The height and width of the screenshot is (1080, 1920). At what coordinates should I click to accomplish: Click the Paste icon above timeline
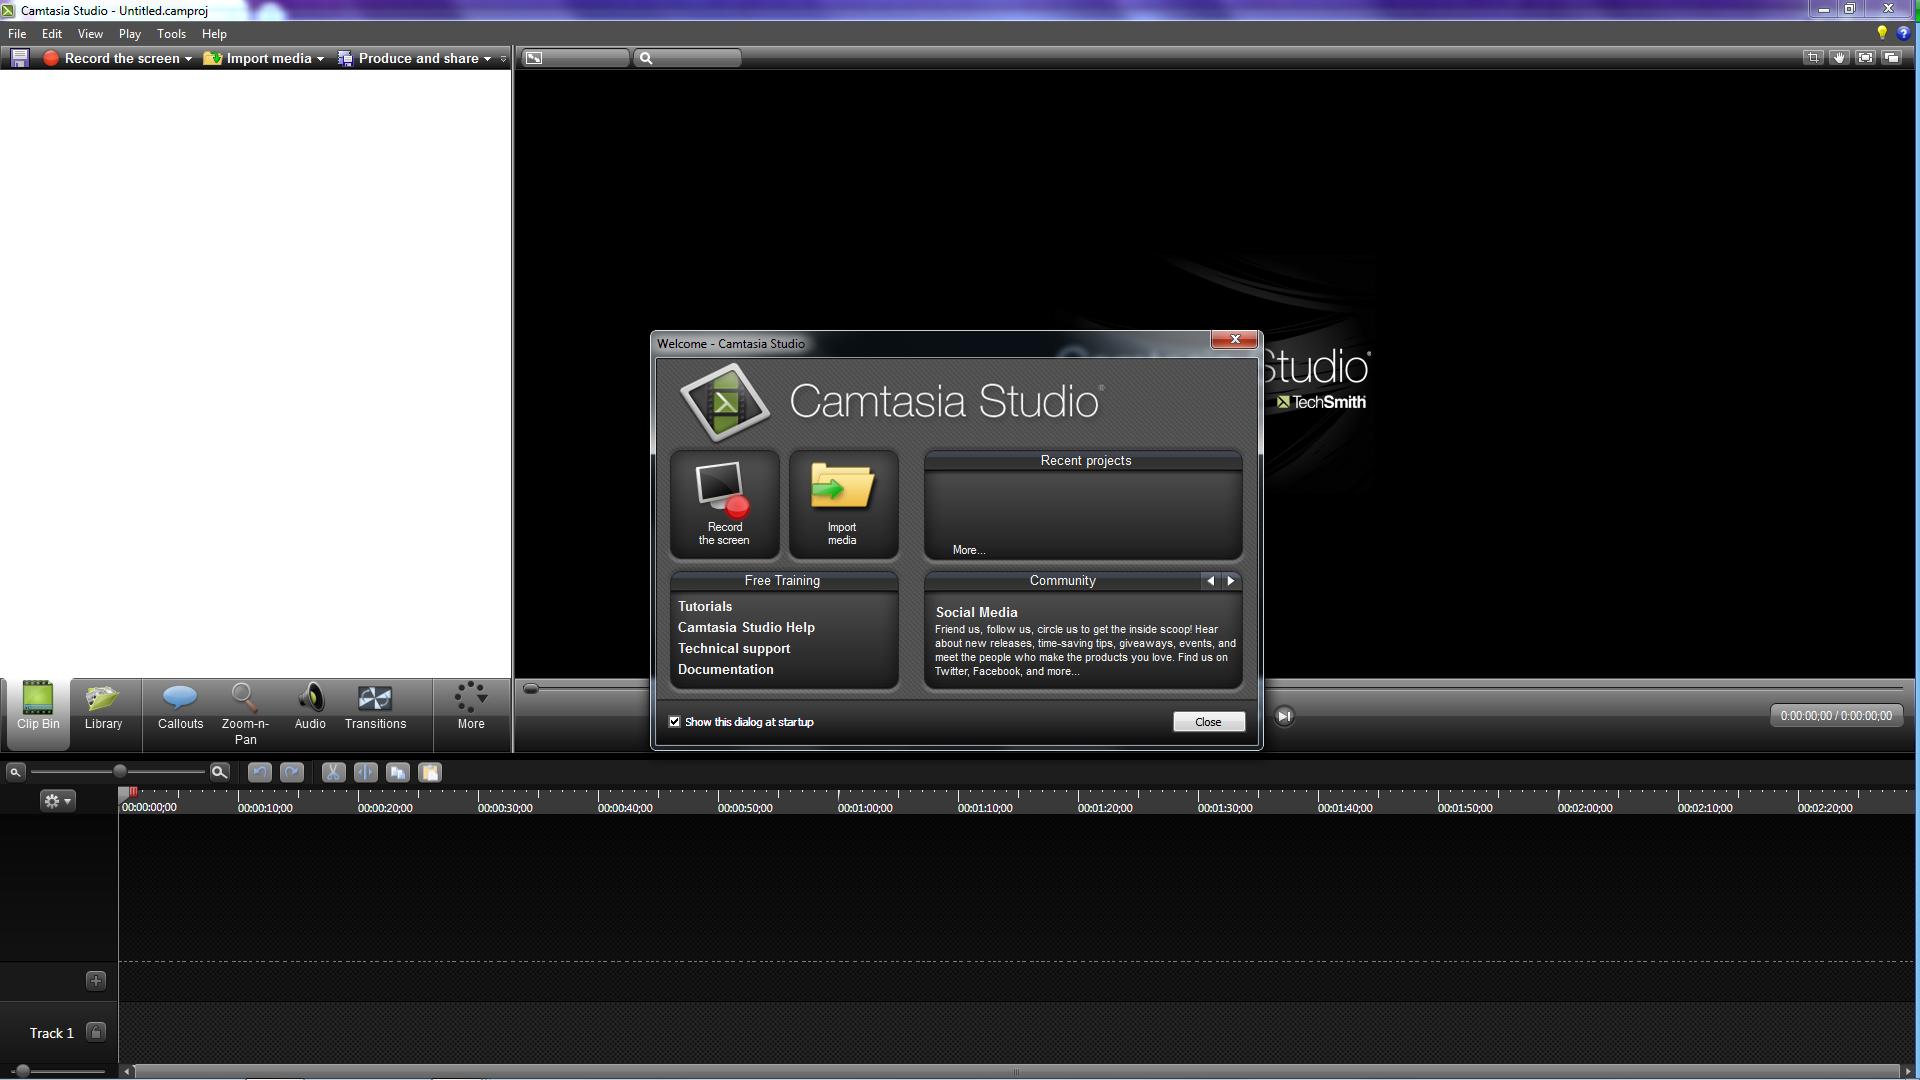[430, 772]
